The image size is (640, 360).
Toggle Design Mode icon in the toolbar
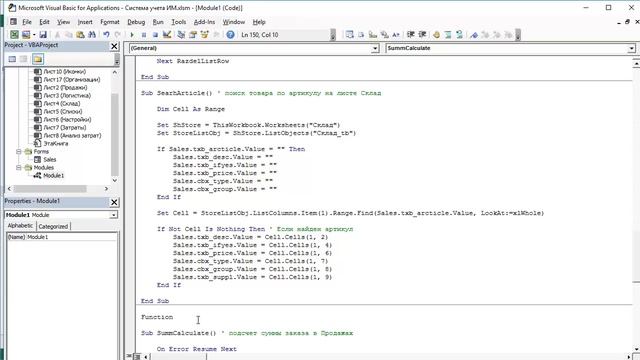coord(167,35)
